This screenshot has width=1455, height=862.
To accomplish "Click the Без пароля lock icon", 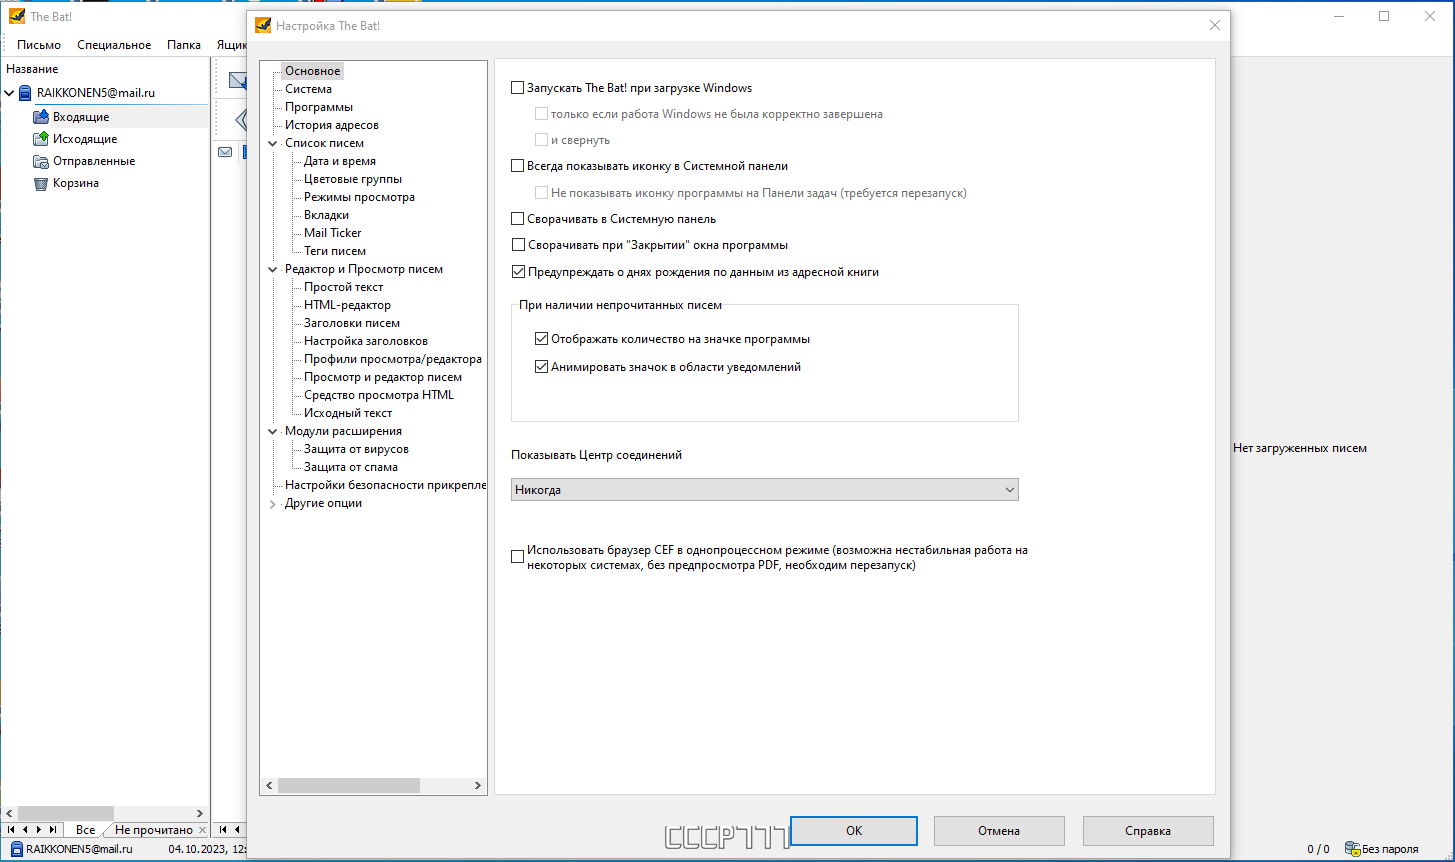I will click(x=1352, y=848).
